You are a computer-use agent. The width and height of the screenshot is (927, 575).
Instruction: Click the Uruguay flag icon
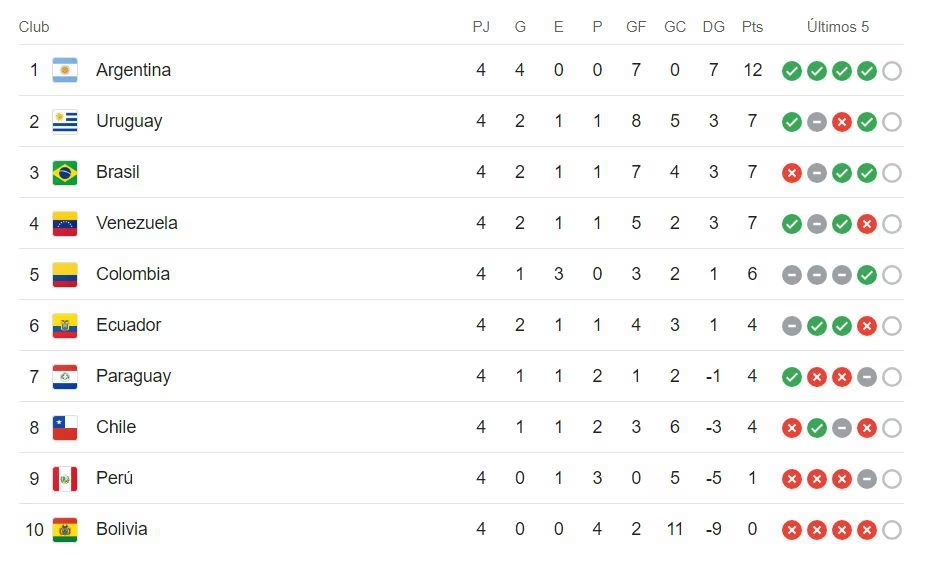click(x=65, y=121)
